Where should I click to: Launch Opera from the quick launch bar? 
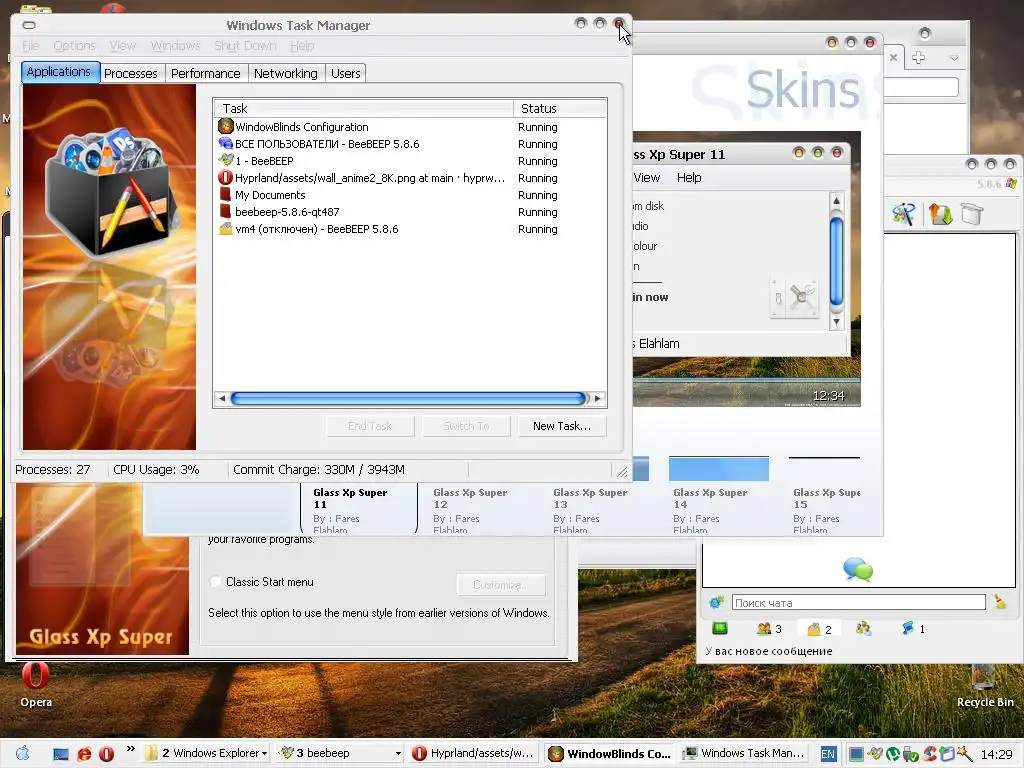(x=106, y=754)
